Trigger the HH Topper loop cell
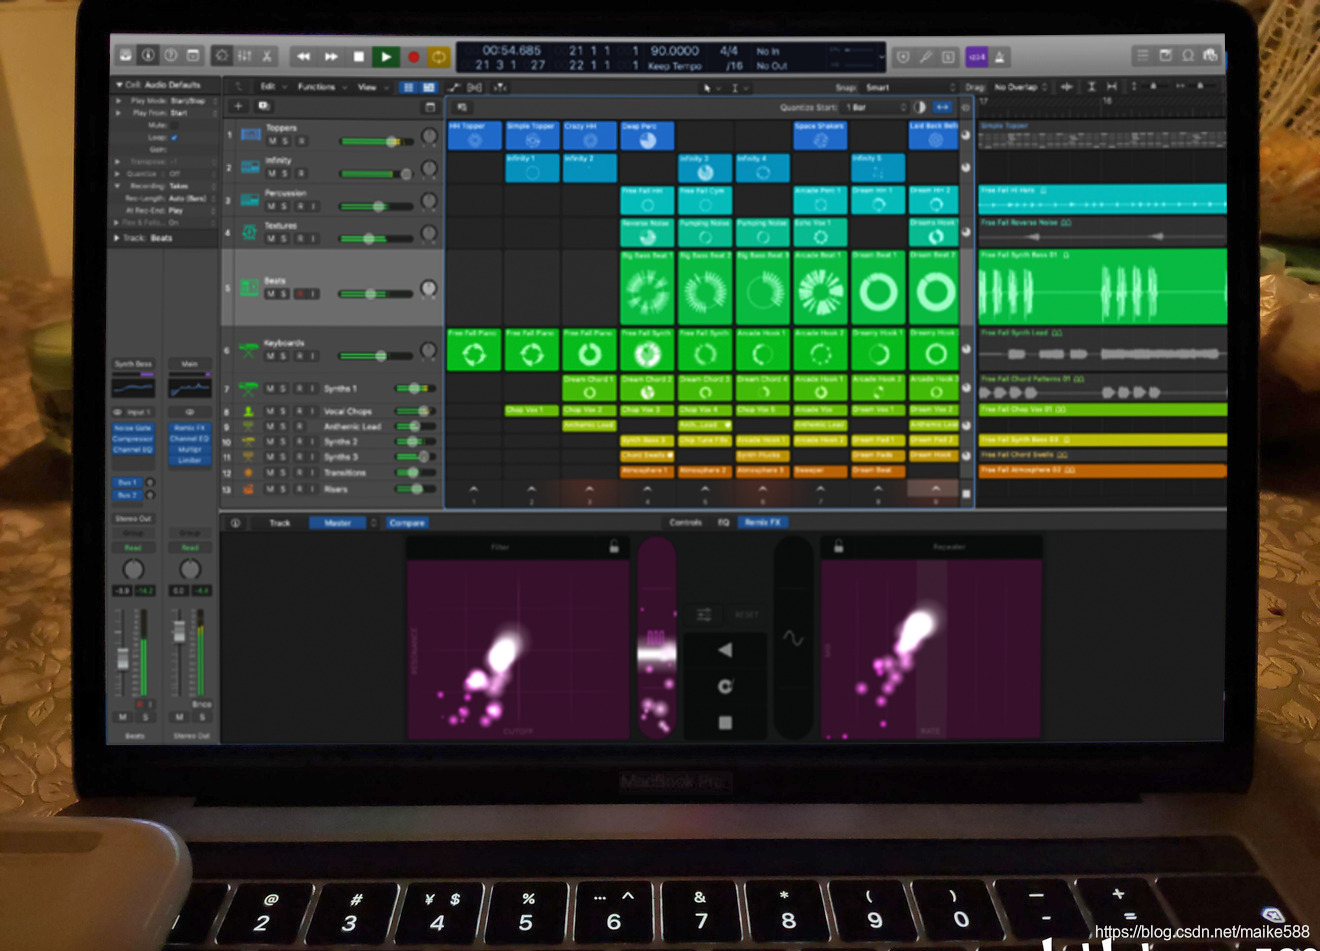1320x951 pixels. coord(475,135)
